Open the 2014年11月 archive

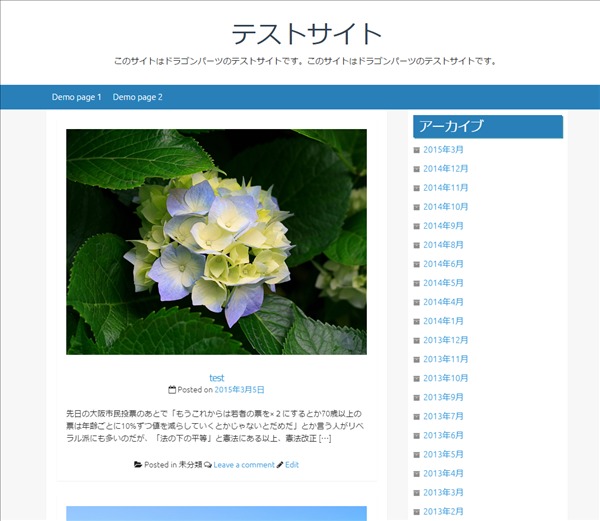(x=445, y=188)
